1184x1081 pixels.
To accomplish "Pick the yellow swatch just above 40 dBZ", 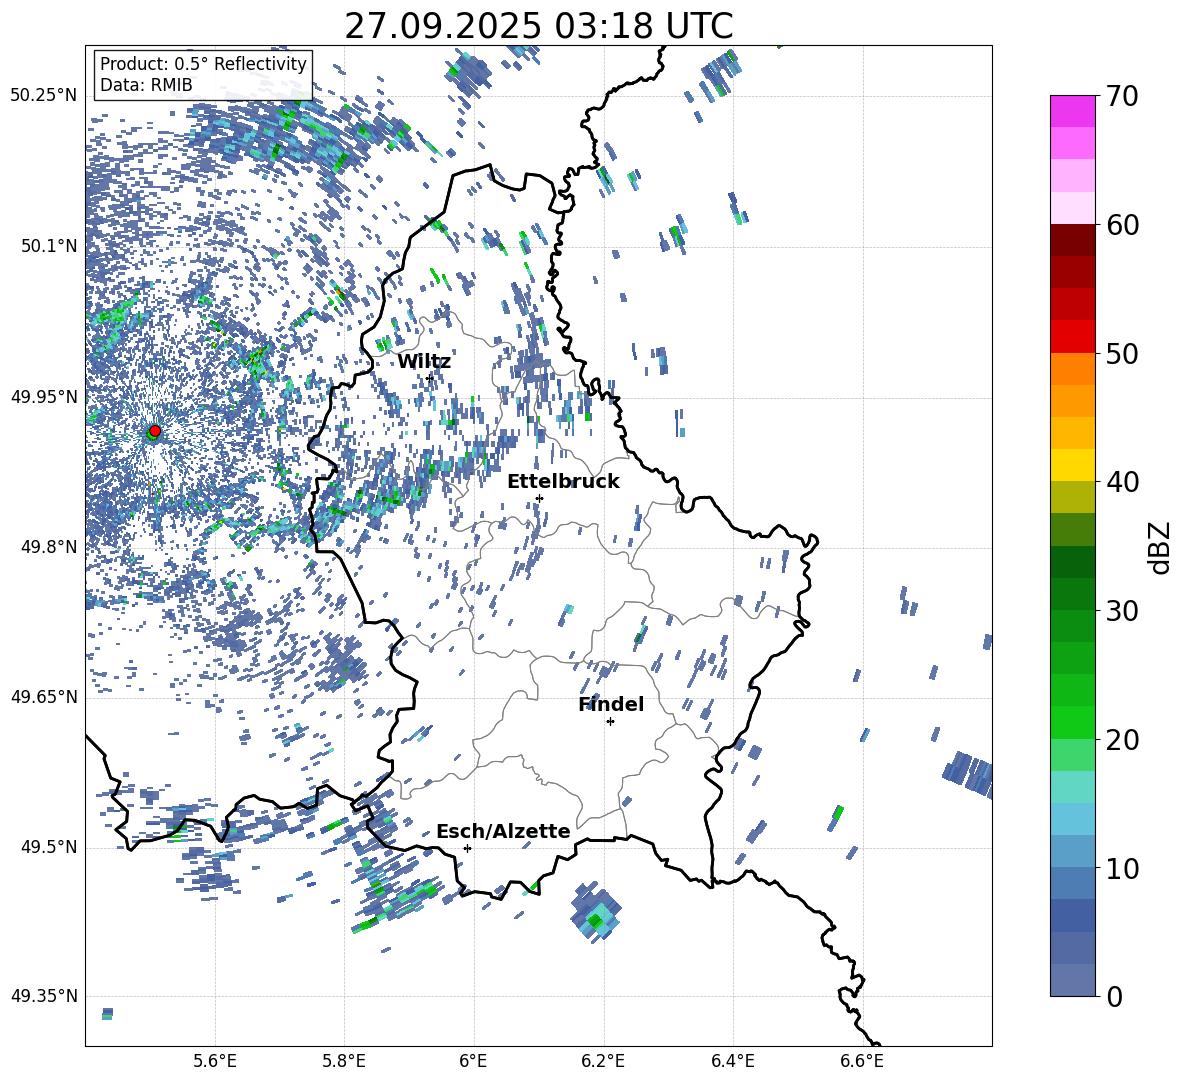I will (x=1073, y=465).
